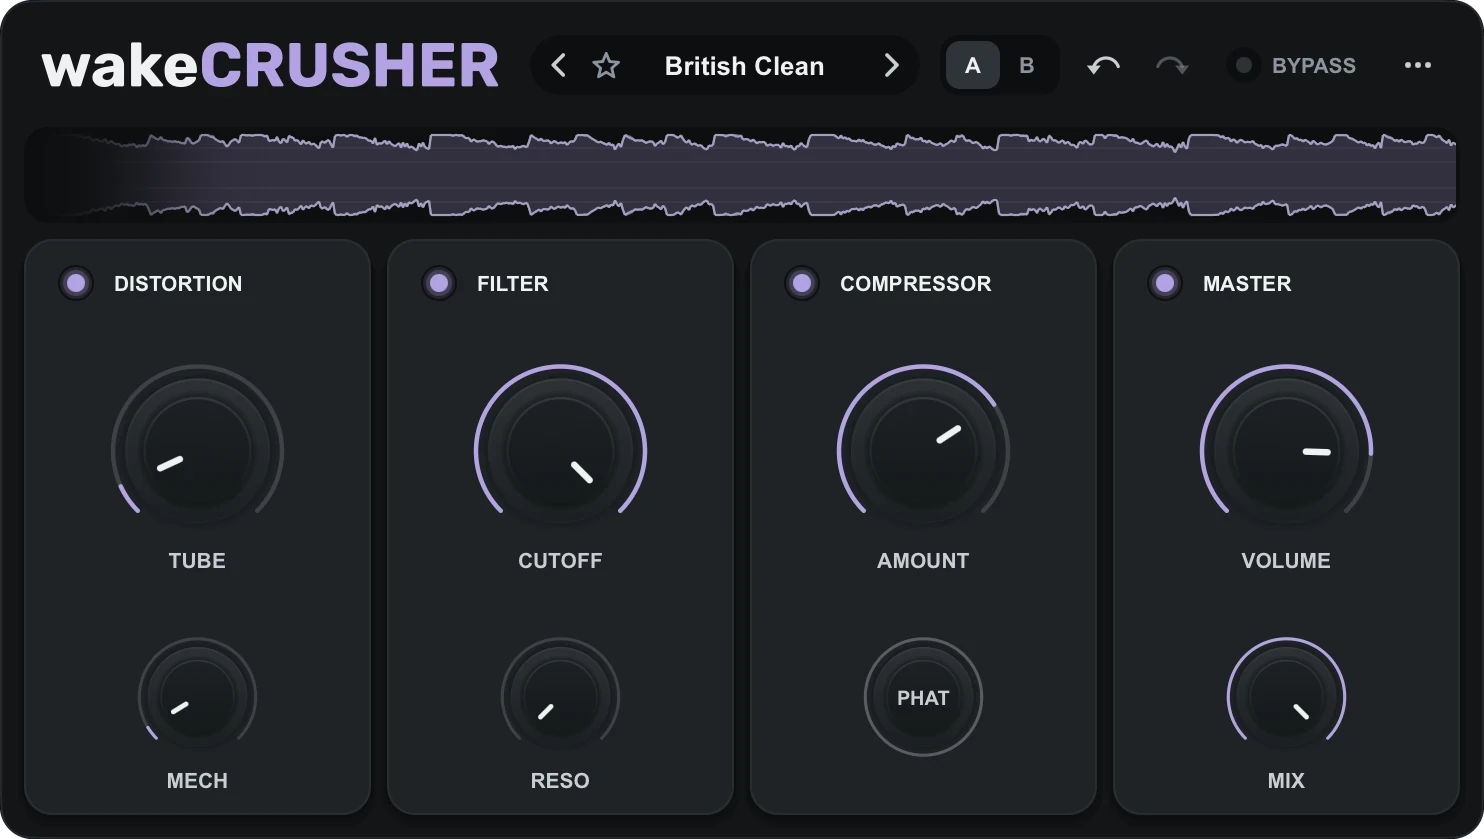Go to the previous preset arrow
Screen dimensions: 1484x839
point(559,66)
